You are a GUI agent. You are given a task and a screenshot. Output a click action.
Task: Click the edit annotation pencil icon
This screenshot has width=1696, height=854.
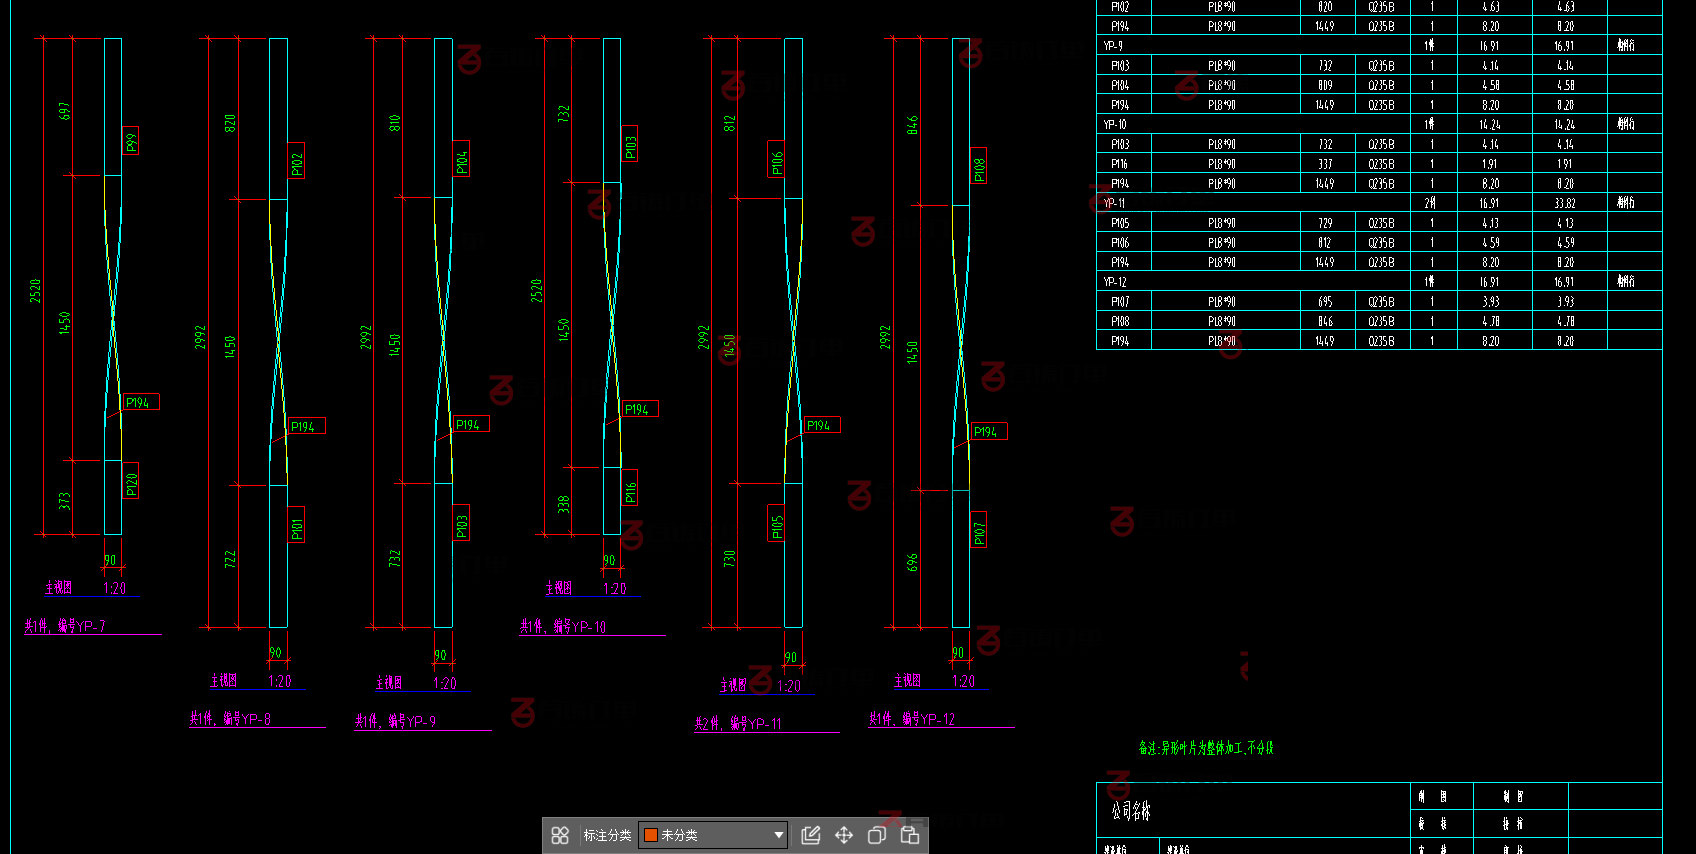811,835
